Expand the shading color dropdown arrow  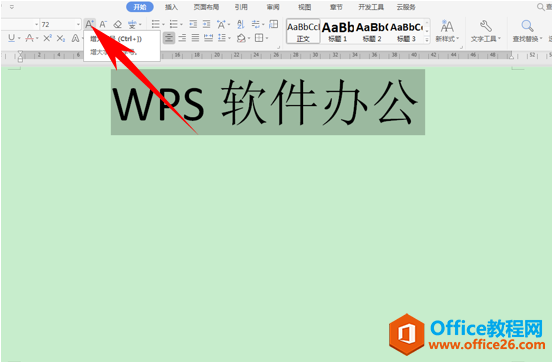(249, 38)
